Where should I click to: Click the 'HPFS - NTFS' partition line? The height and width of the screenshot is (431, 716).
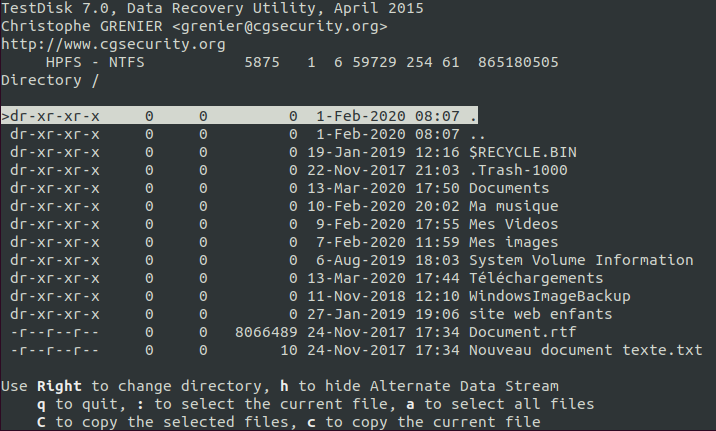pos(100,63)
